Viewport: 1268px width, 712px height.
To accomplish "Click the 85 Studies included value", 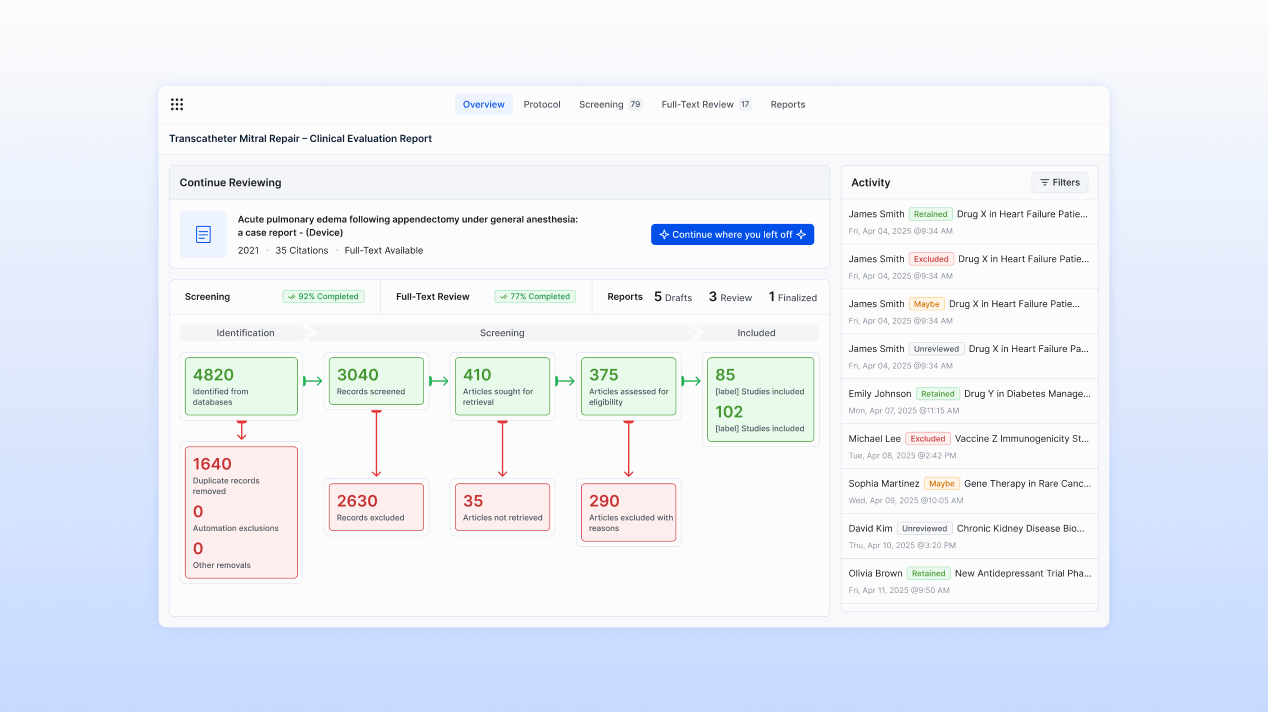I will coord(725,375).
